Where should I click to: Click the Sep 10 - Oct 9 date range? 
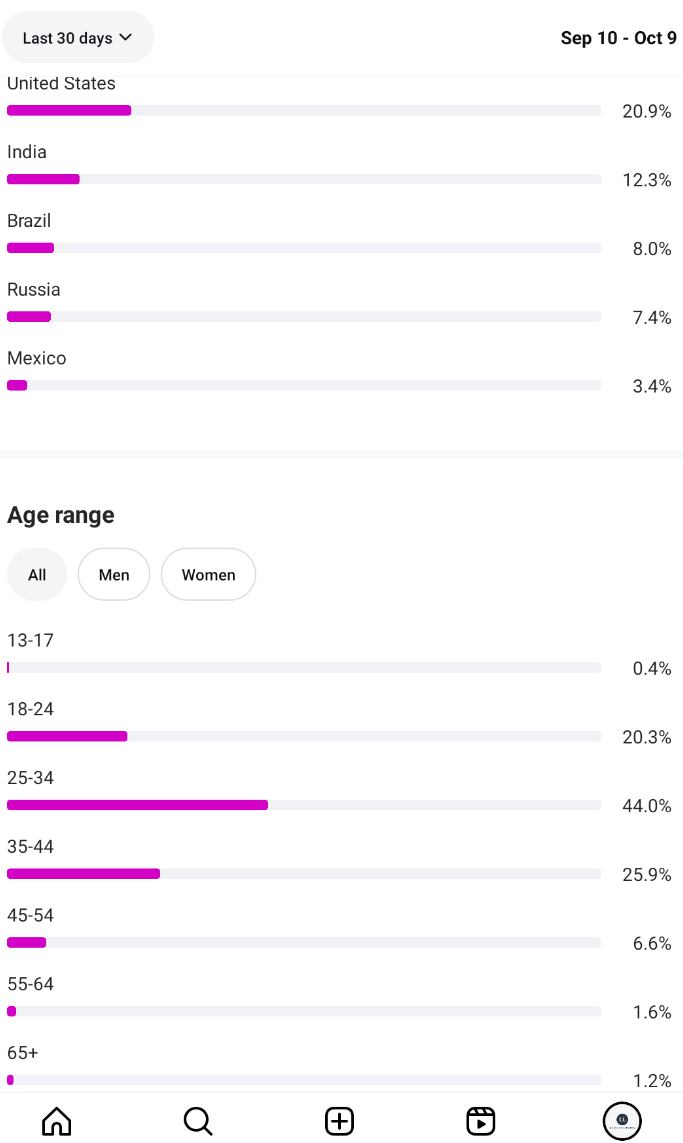pos(618,38)
